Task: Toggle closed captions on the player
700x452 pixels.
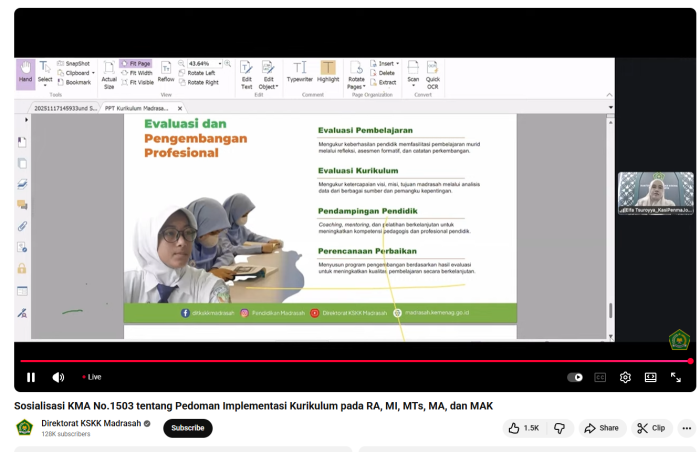Action: [600, 377]
